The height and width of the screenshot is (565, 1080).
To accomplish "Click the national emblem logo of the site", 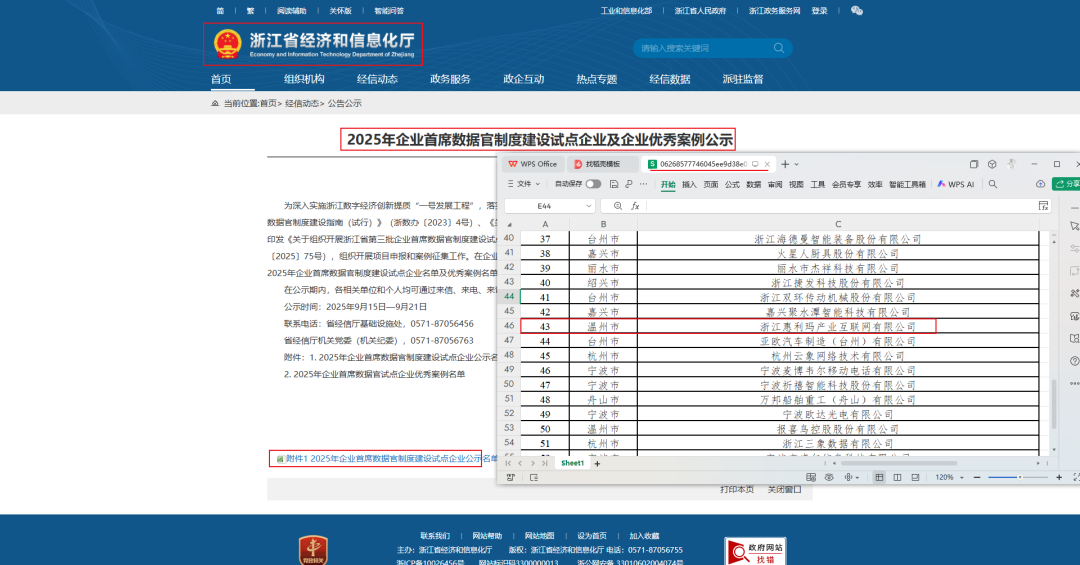I will coord(227,43).
